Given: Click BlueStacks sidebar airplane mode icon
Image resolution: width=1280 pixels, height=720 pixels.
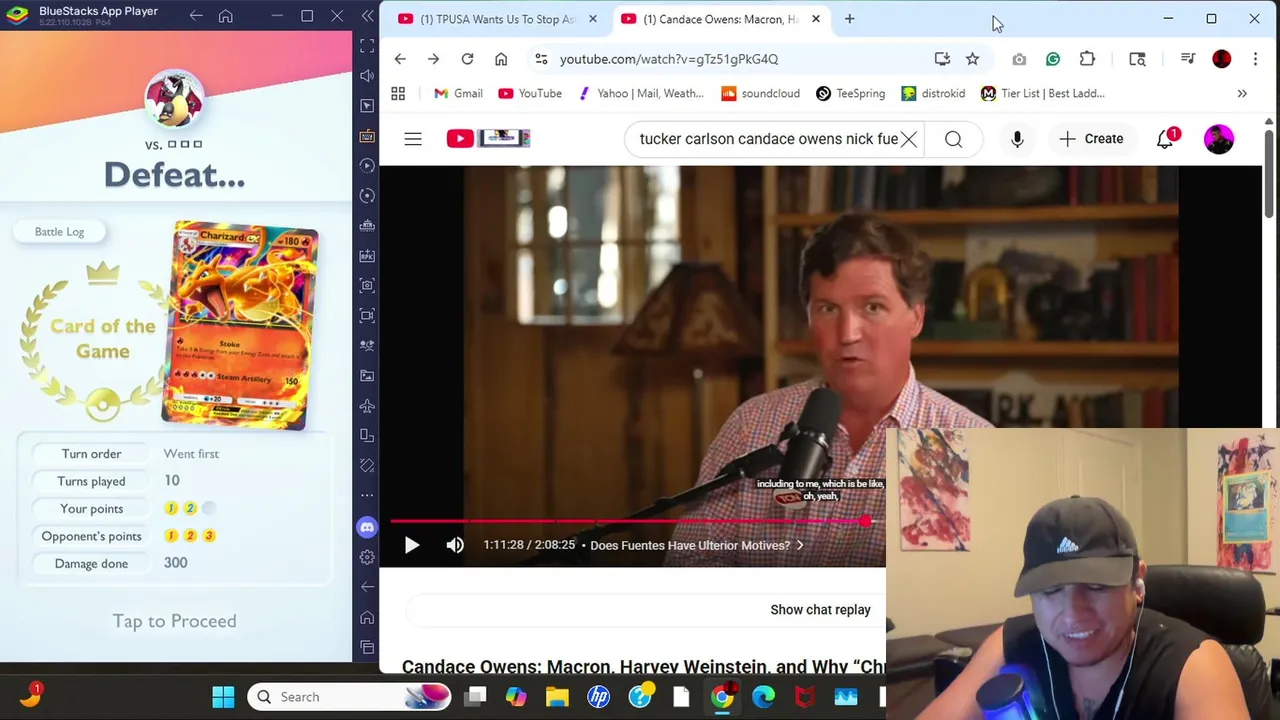Looking at the screenshot, I should (x=367, y=406).
